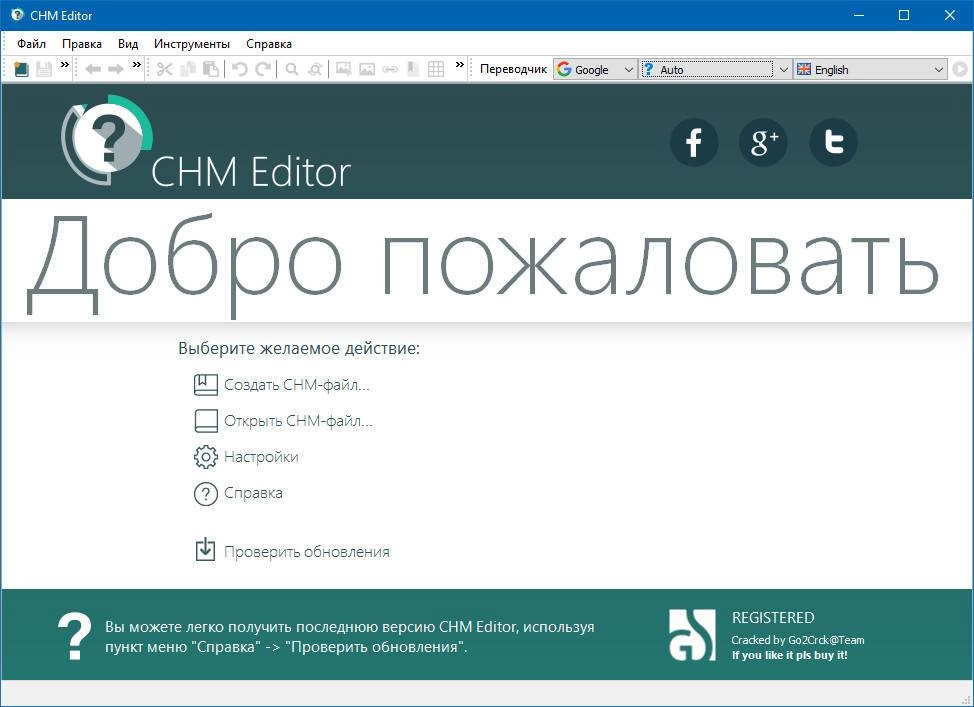Click the question mark icon beside Справка
This screenshot has width=974, height=707.
coord(206,495)
